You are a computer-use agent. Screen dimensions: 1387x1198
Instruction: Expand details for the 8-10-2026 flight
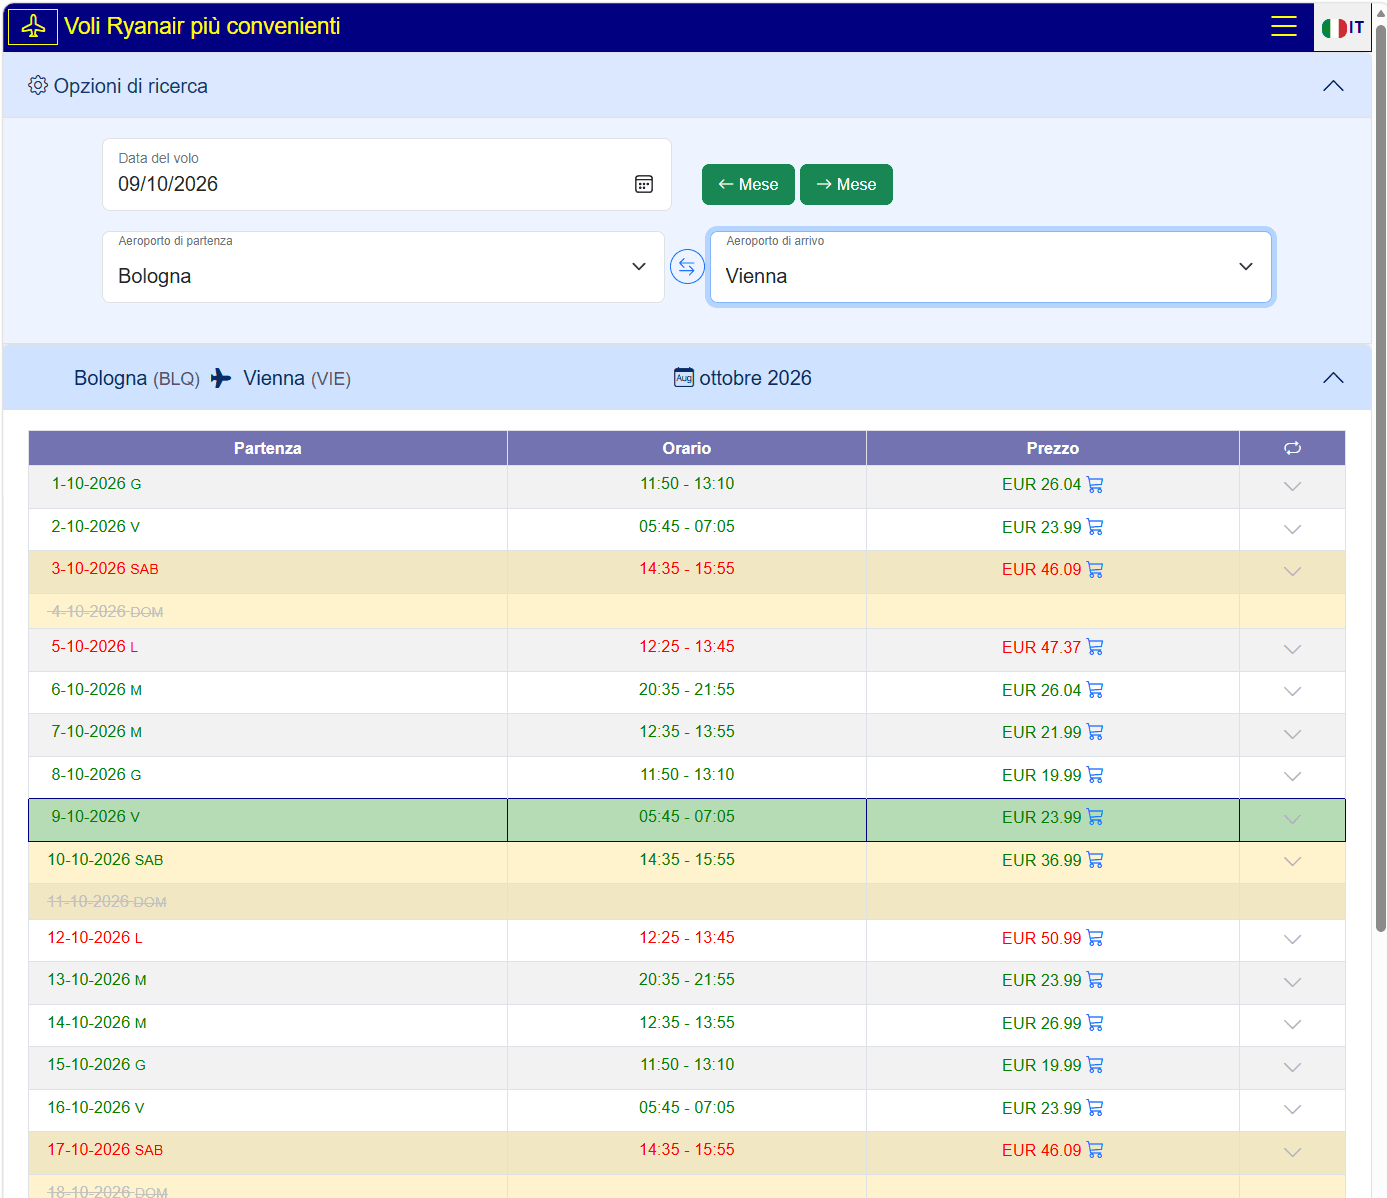click(1292, 777)
